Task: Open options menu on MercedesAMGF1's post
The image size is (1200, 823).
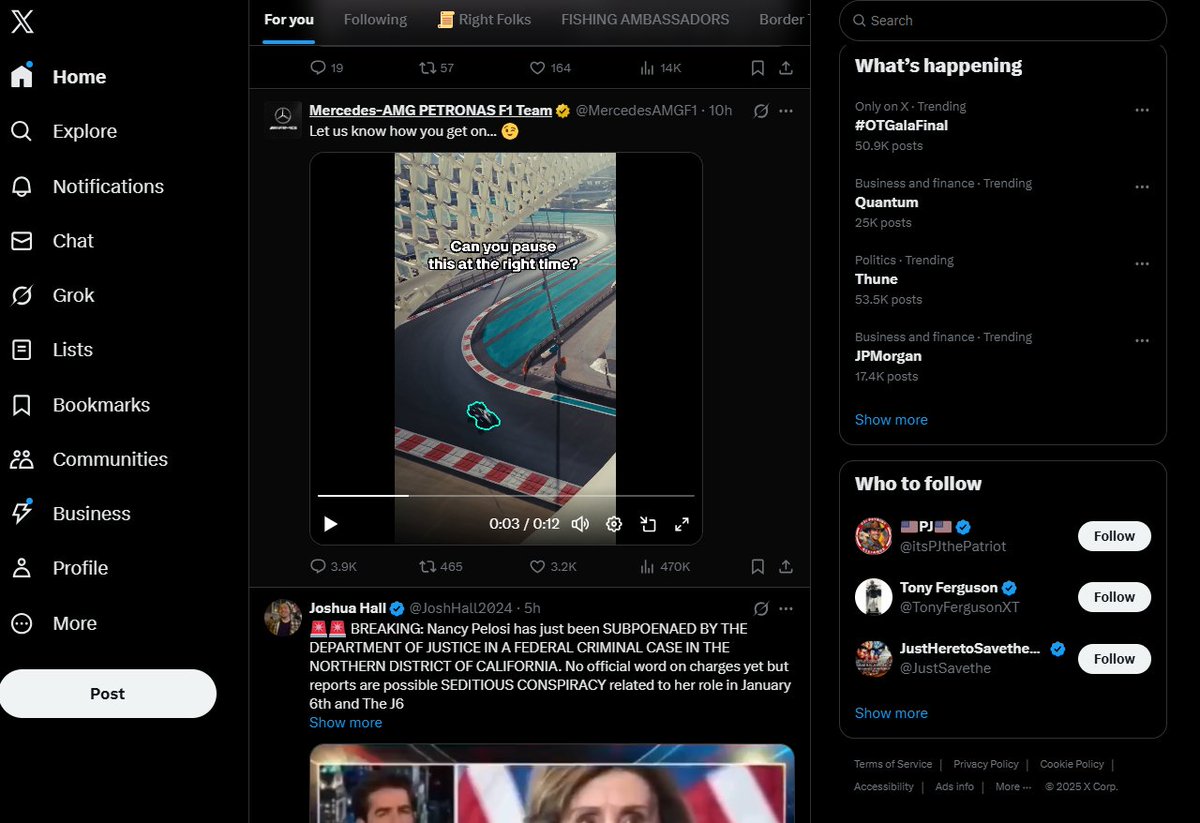Action: pyautogui.click(x=786, y=111)
